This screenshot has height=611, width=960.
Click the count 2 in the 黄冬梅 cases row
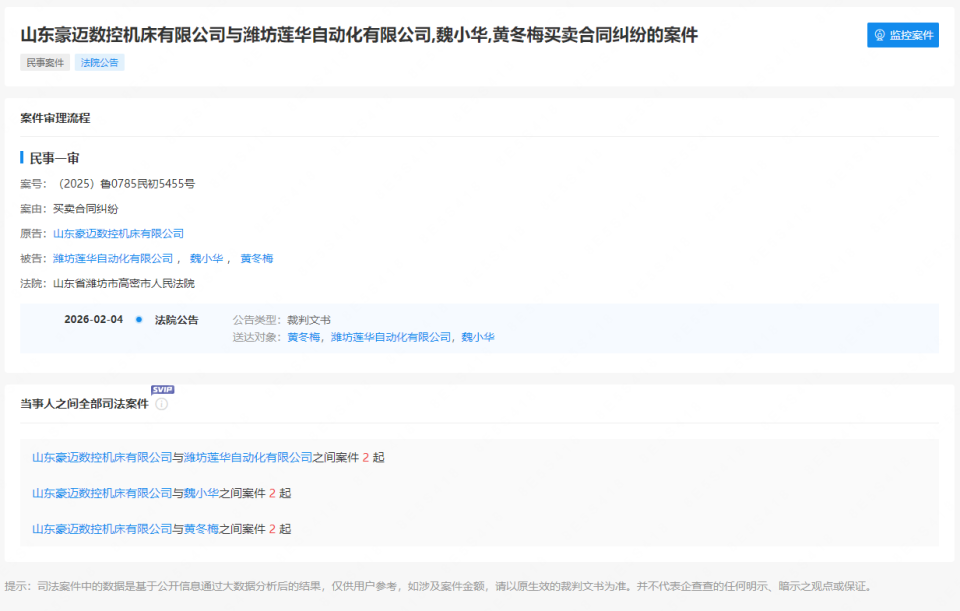pos(272,528)
